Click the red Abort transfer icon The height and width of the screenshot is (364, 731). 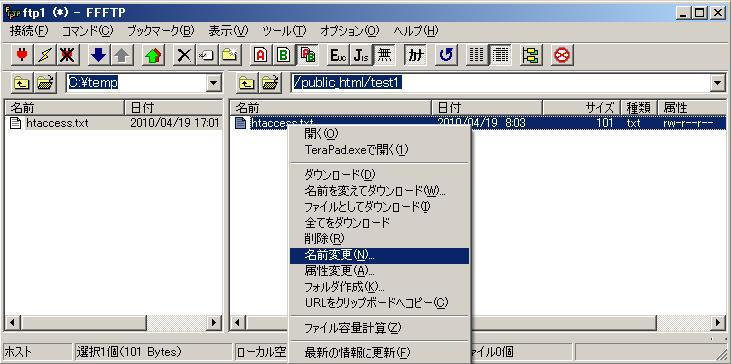(562, 55)
